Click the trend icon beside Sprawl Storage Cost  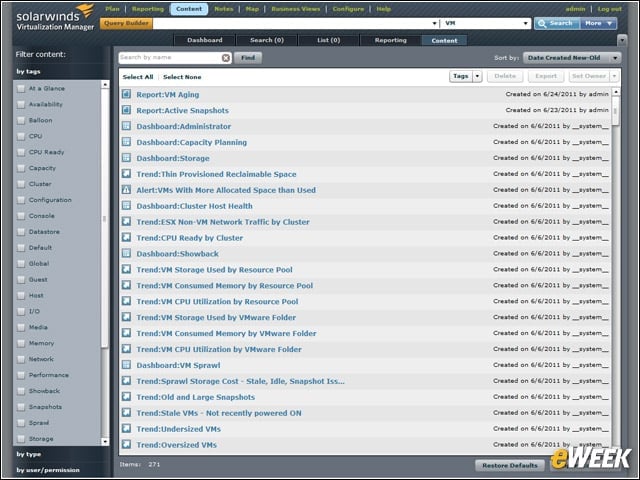127,381
